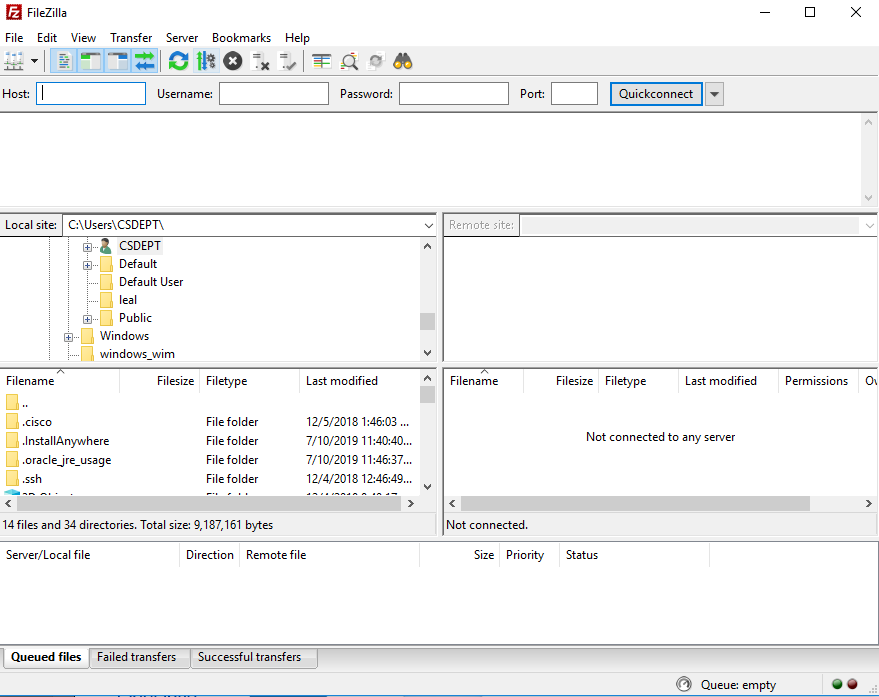
Task: Click the Quickconnect button
Action: (x=656, y=94)
